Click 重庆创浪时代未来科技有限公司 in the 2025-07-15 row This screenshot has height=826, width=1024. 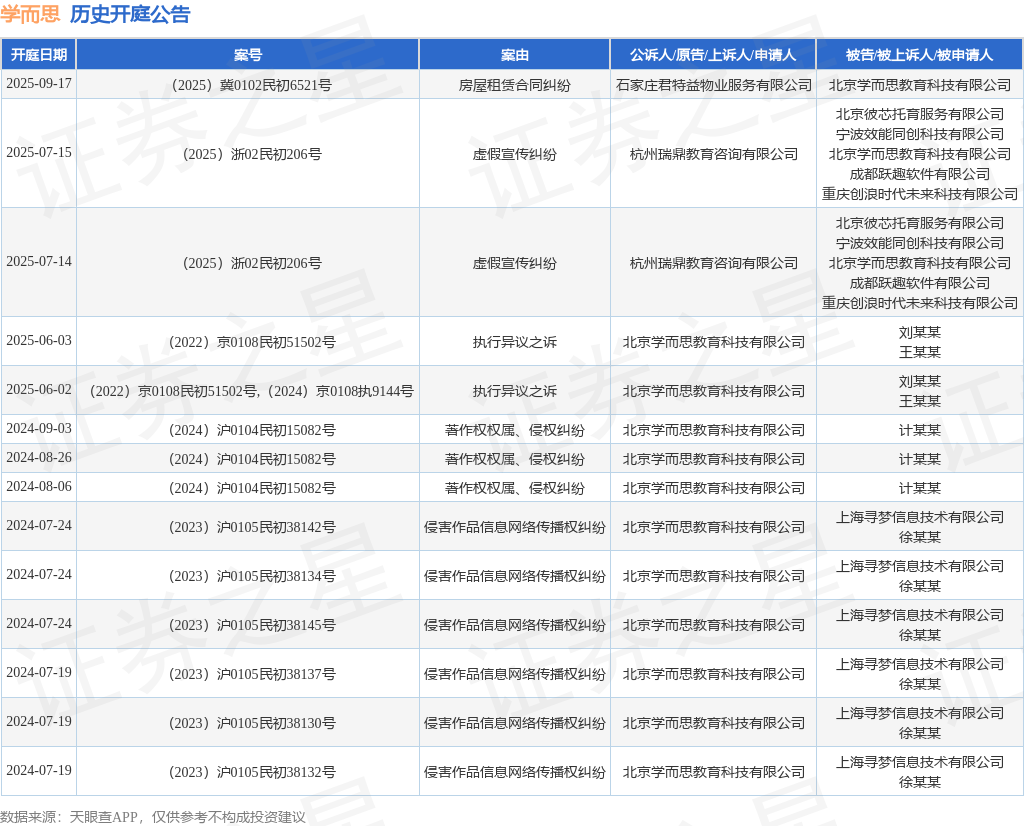pos(920,194)
